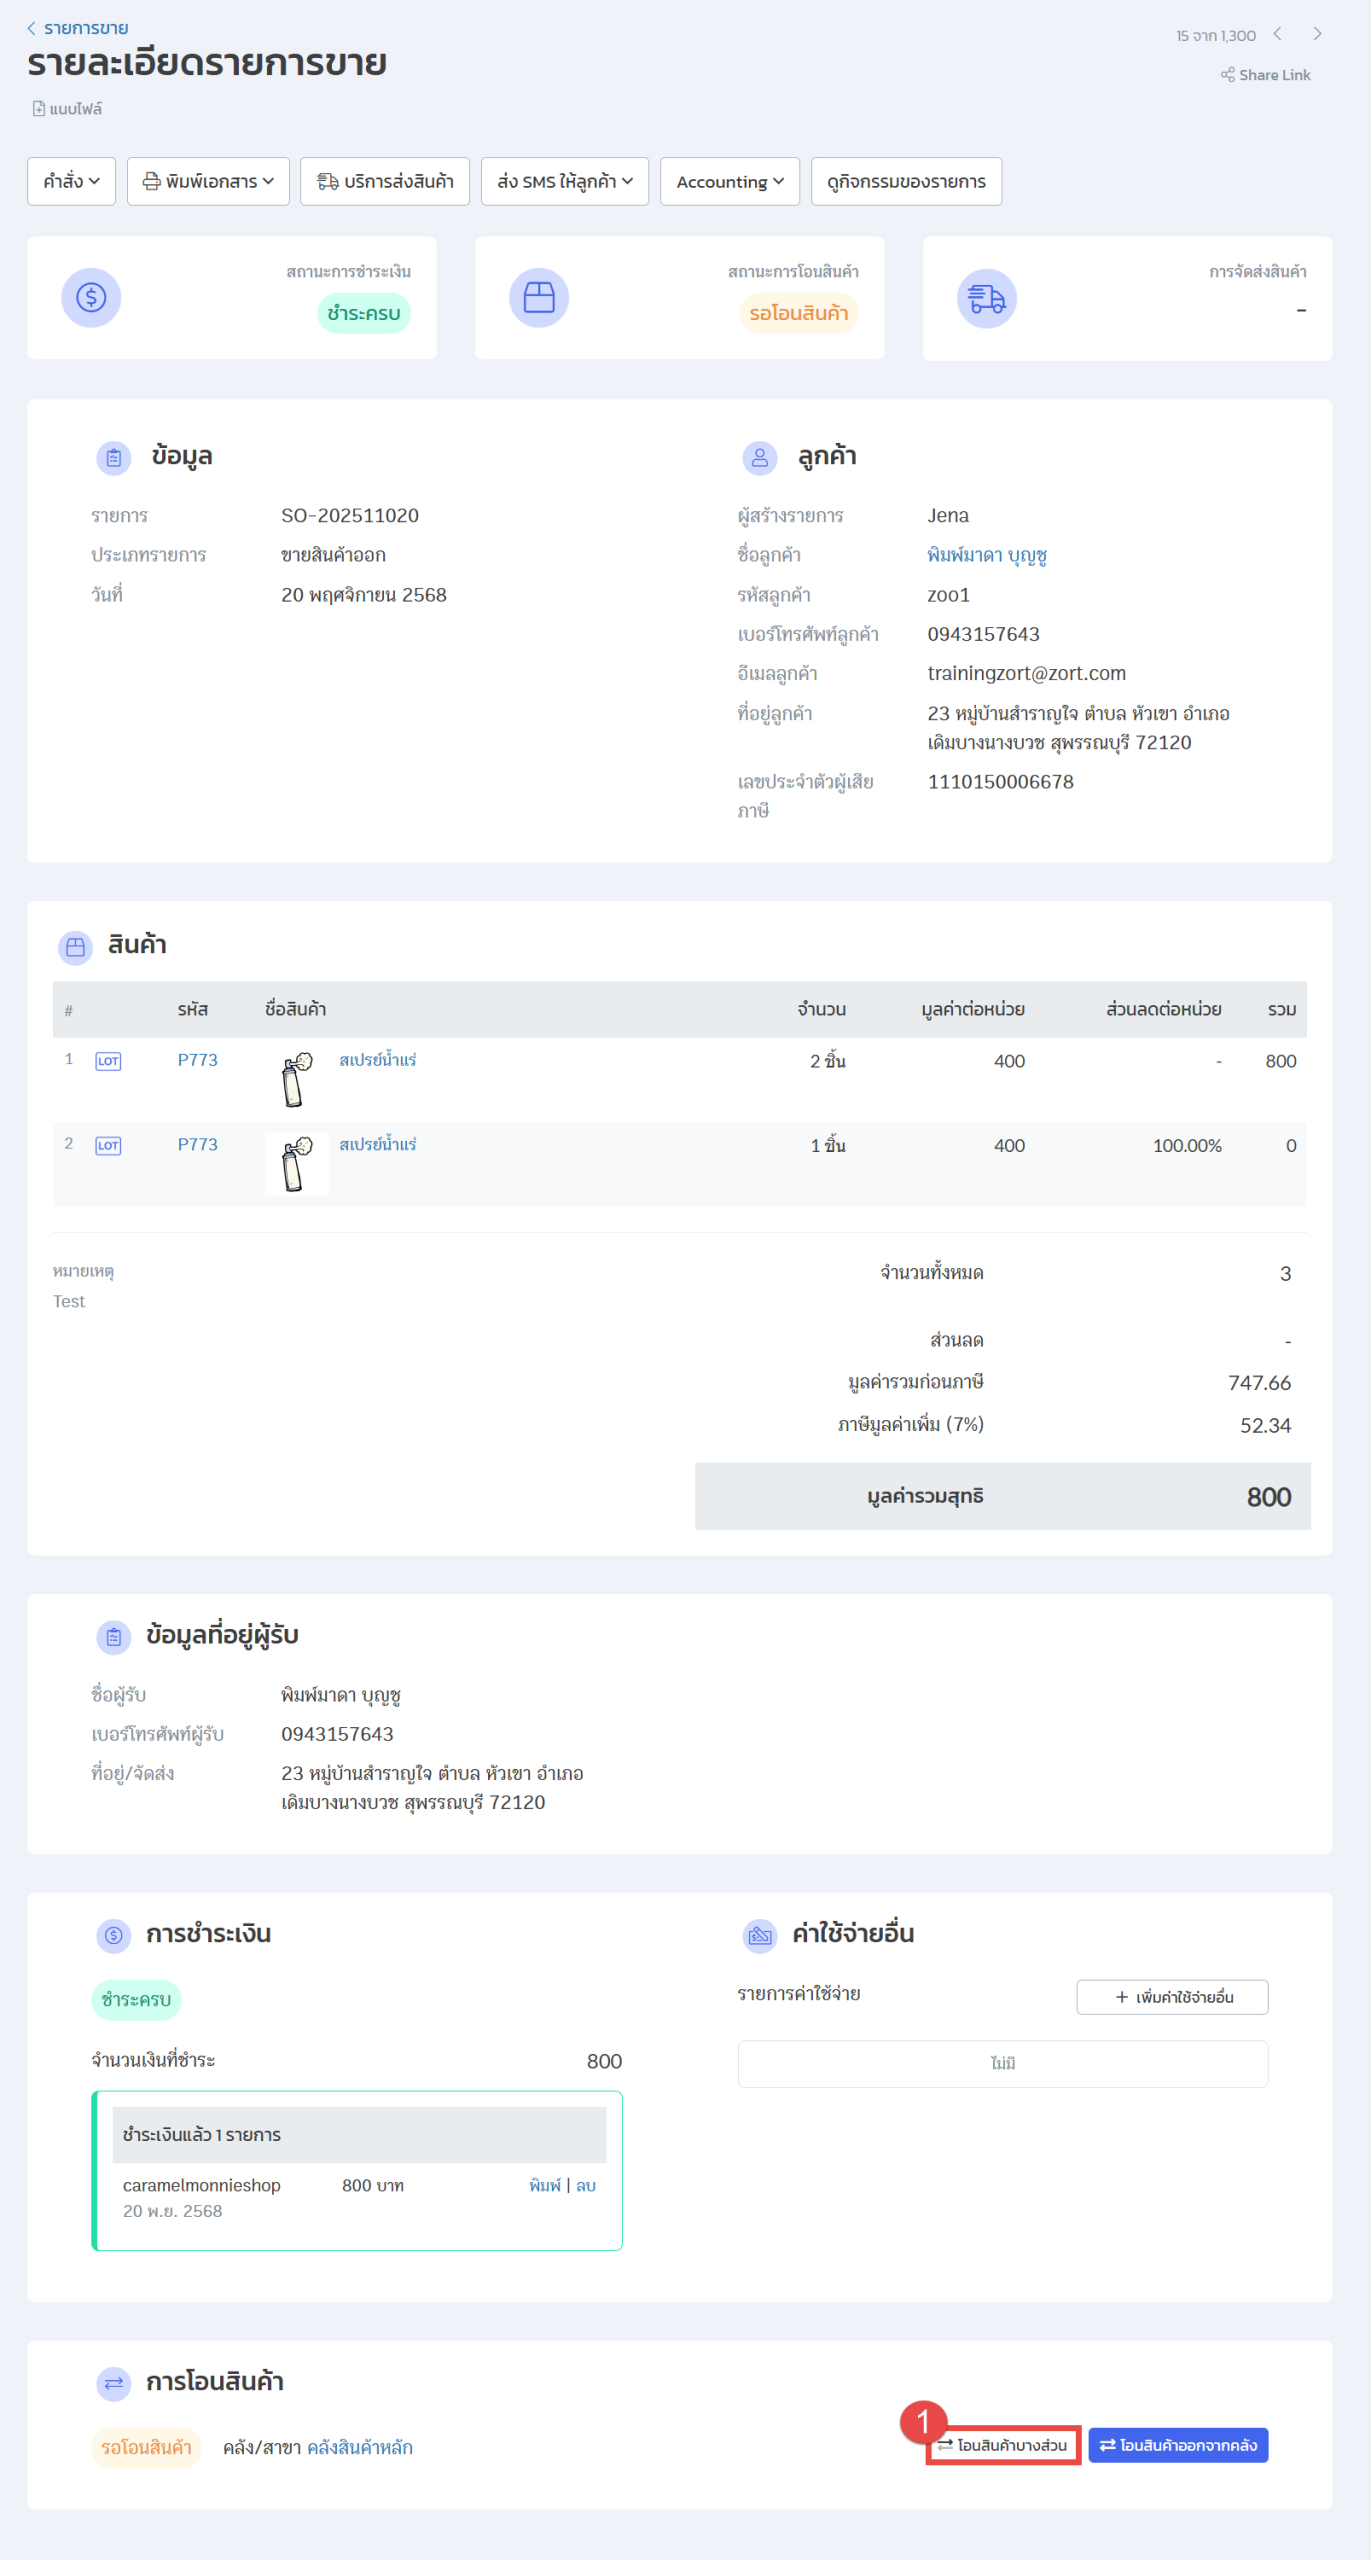Click the บริการส่งสินค้า button

click(x=385, y=181)
